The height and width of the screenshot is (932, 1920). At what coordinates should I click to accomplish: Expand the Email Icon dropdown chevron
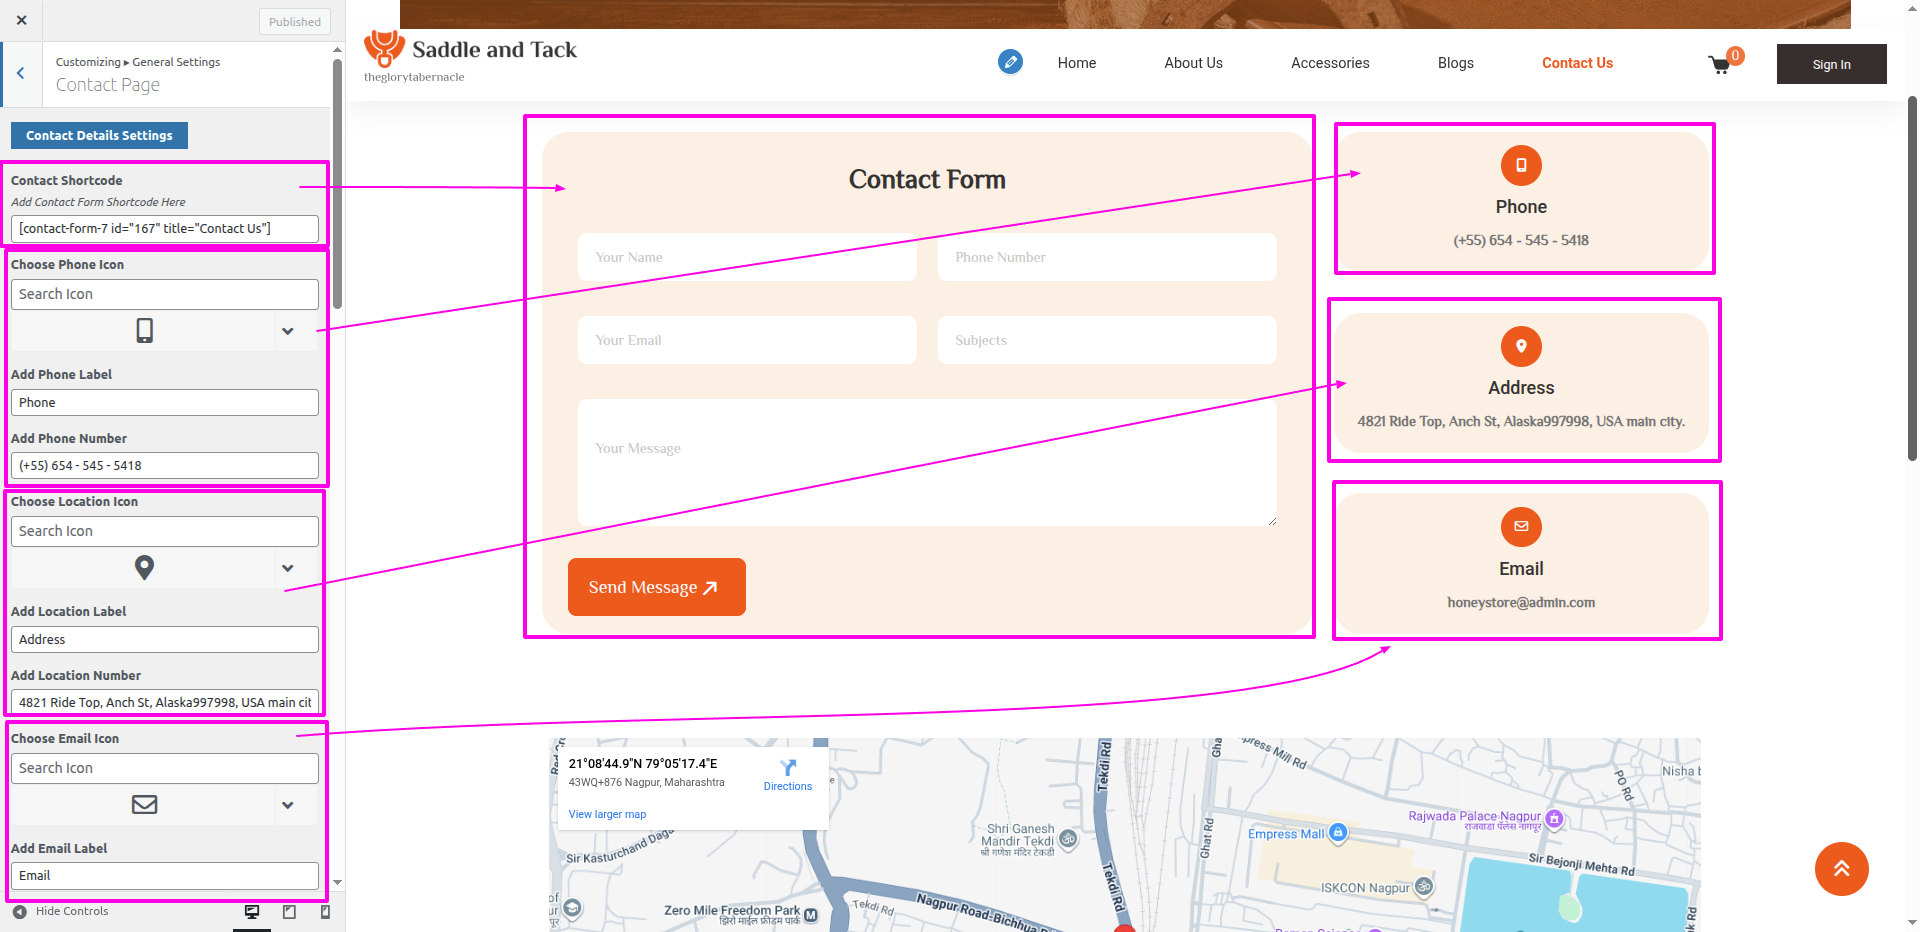[x=288, y=805]
